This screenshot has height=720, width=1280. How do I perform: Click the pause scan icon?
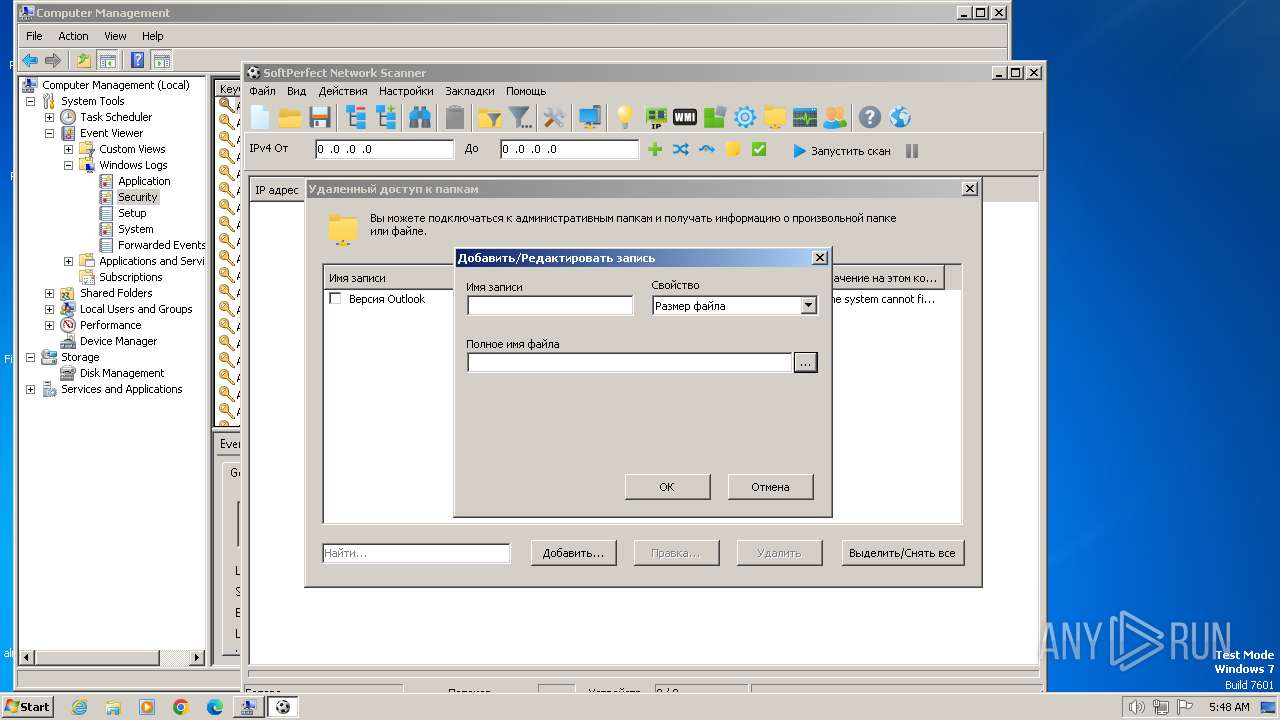[x=912, y=151]
